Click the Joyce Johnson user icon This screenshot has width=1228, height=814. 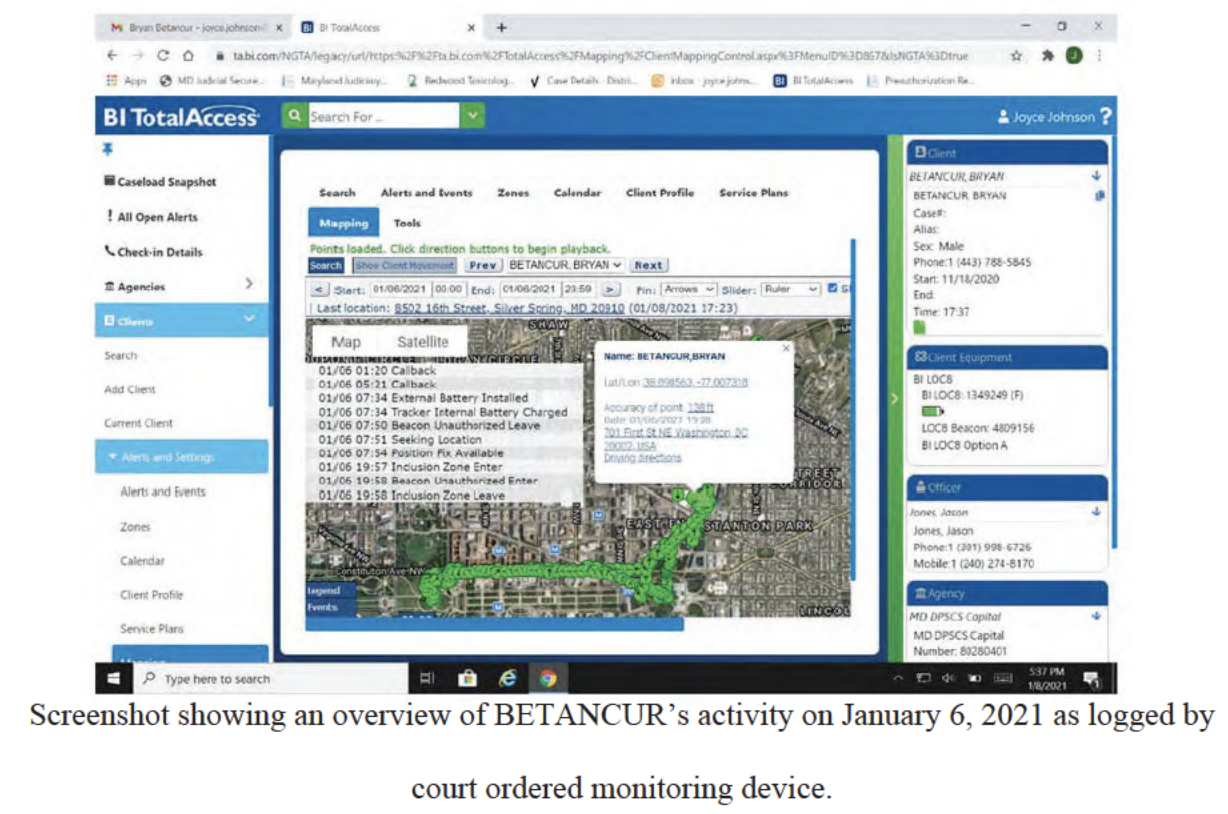point(1003,117)
